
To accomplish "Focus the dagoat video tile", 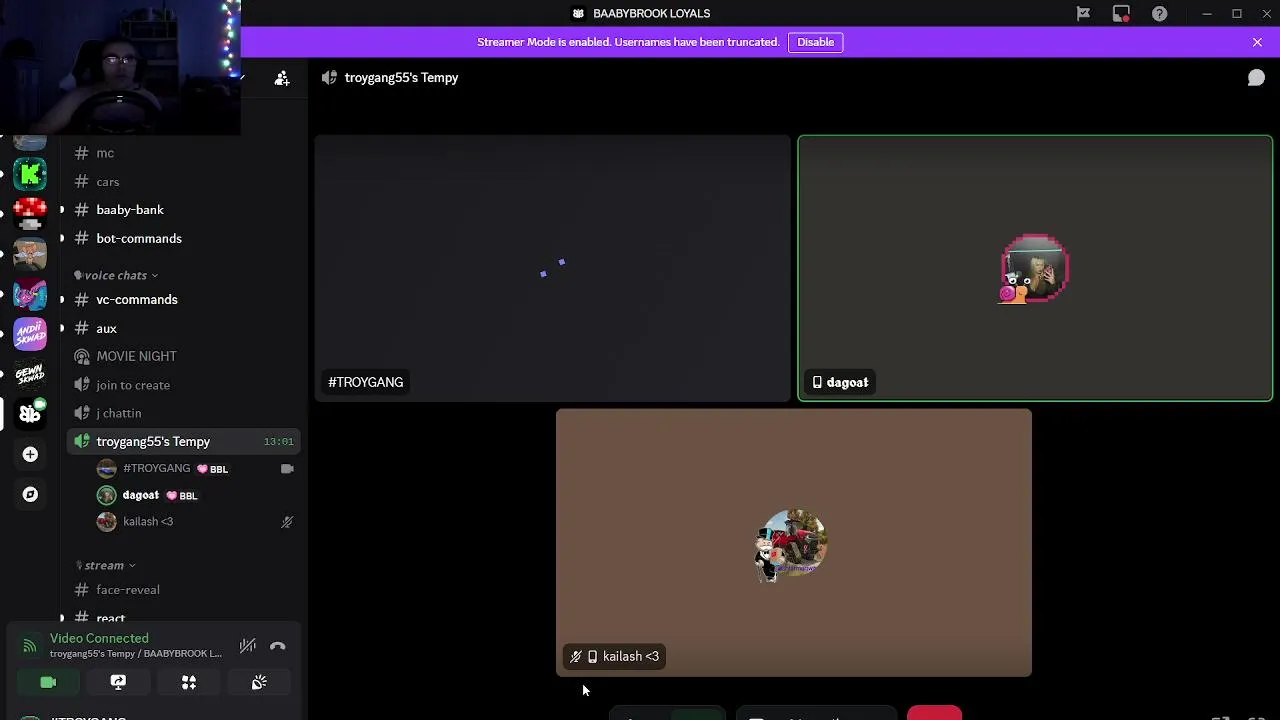I will coord(1035,268).
